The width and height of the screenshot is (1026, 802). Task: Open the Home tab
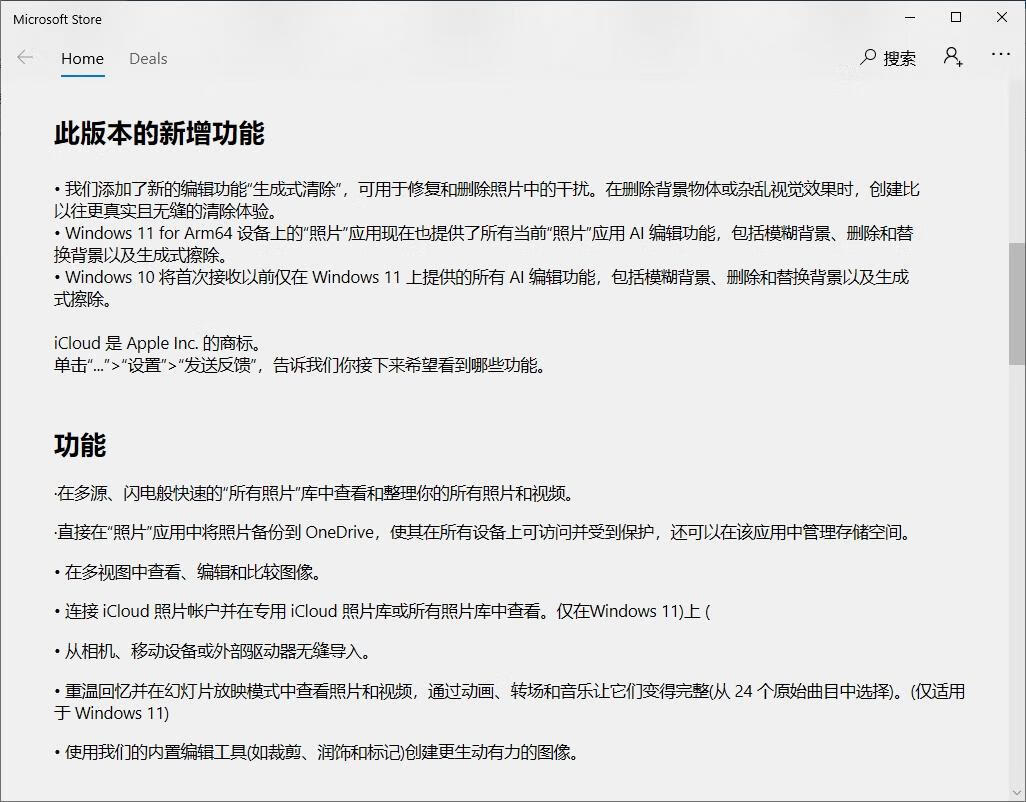82,59
